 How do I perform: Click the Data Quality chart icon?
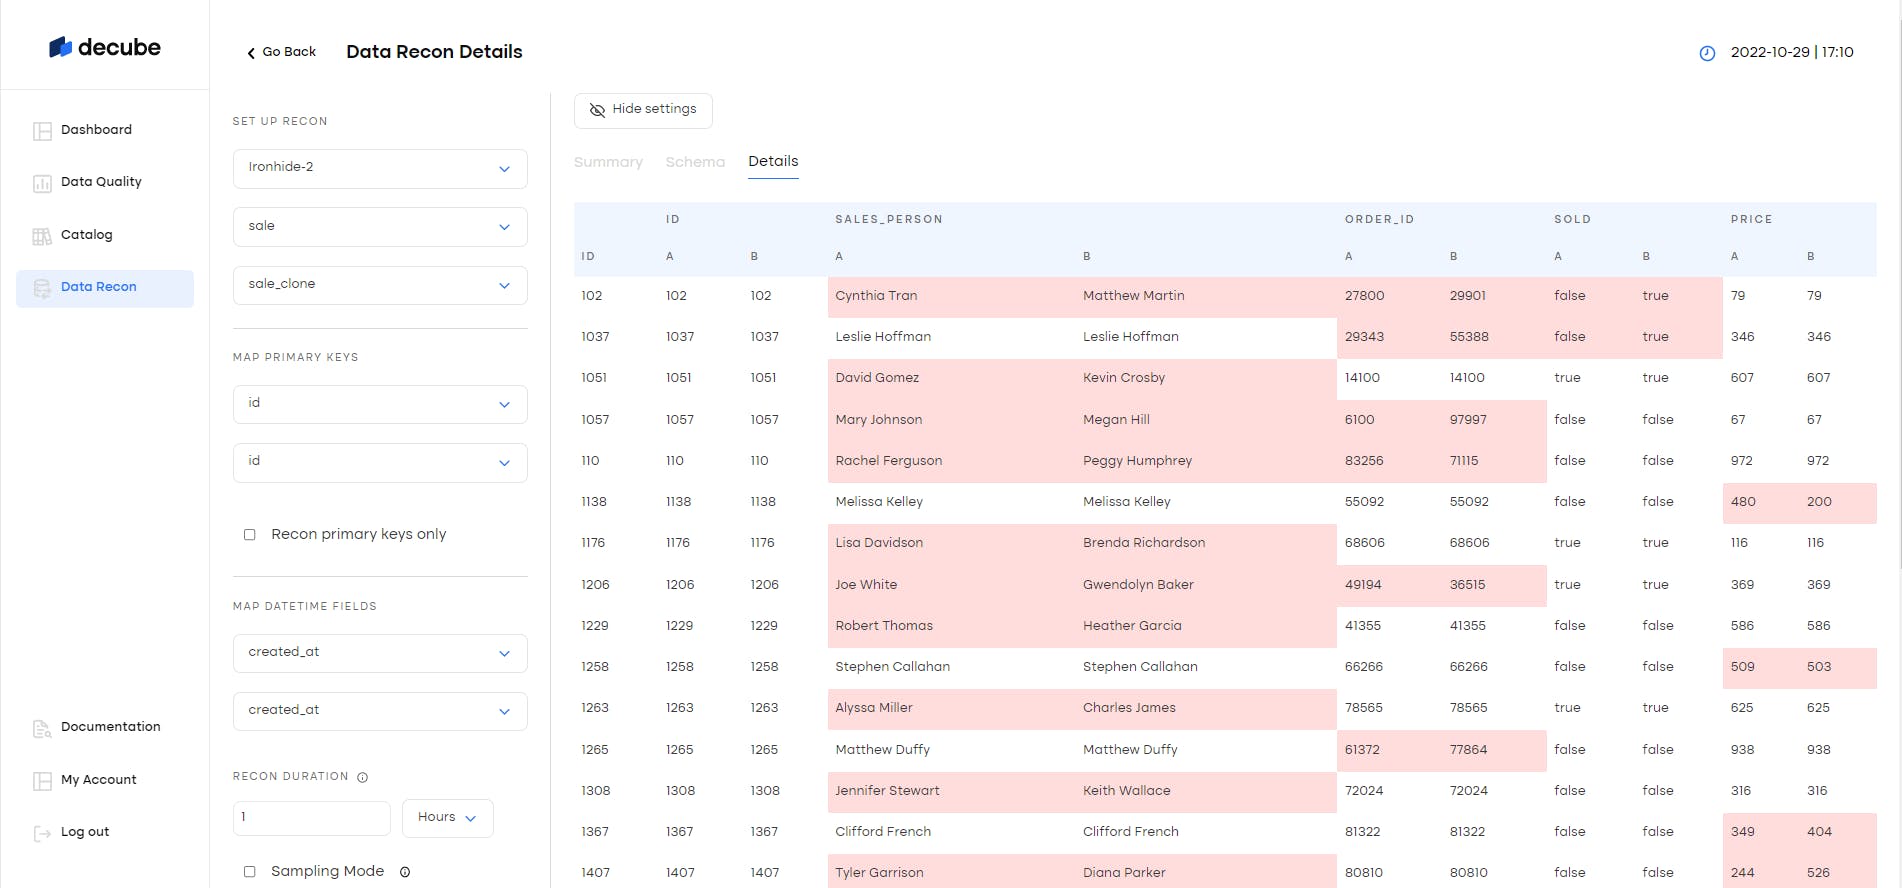[42, 183]
